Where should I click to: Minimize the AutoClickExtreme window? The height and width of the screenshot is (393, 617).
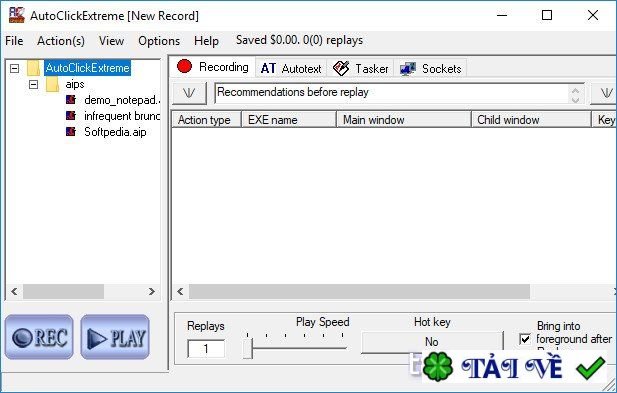502,15
